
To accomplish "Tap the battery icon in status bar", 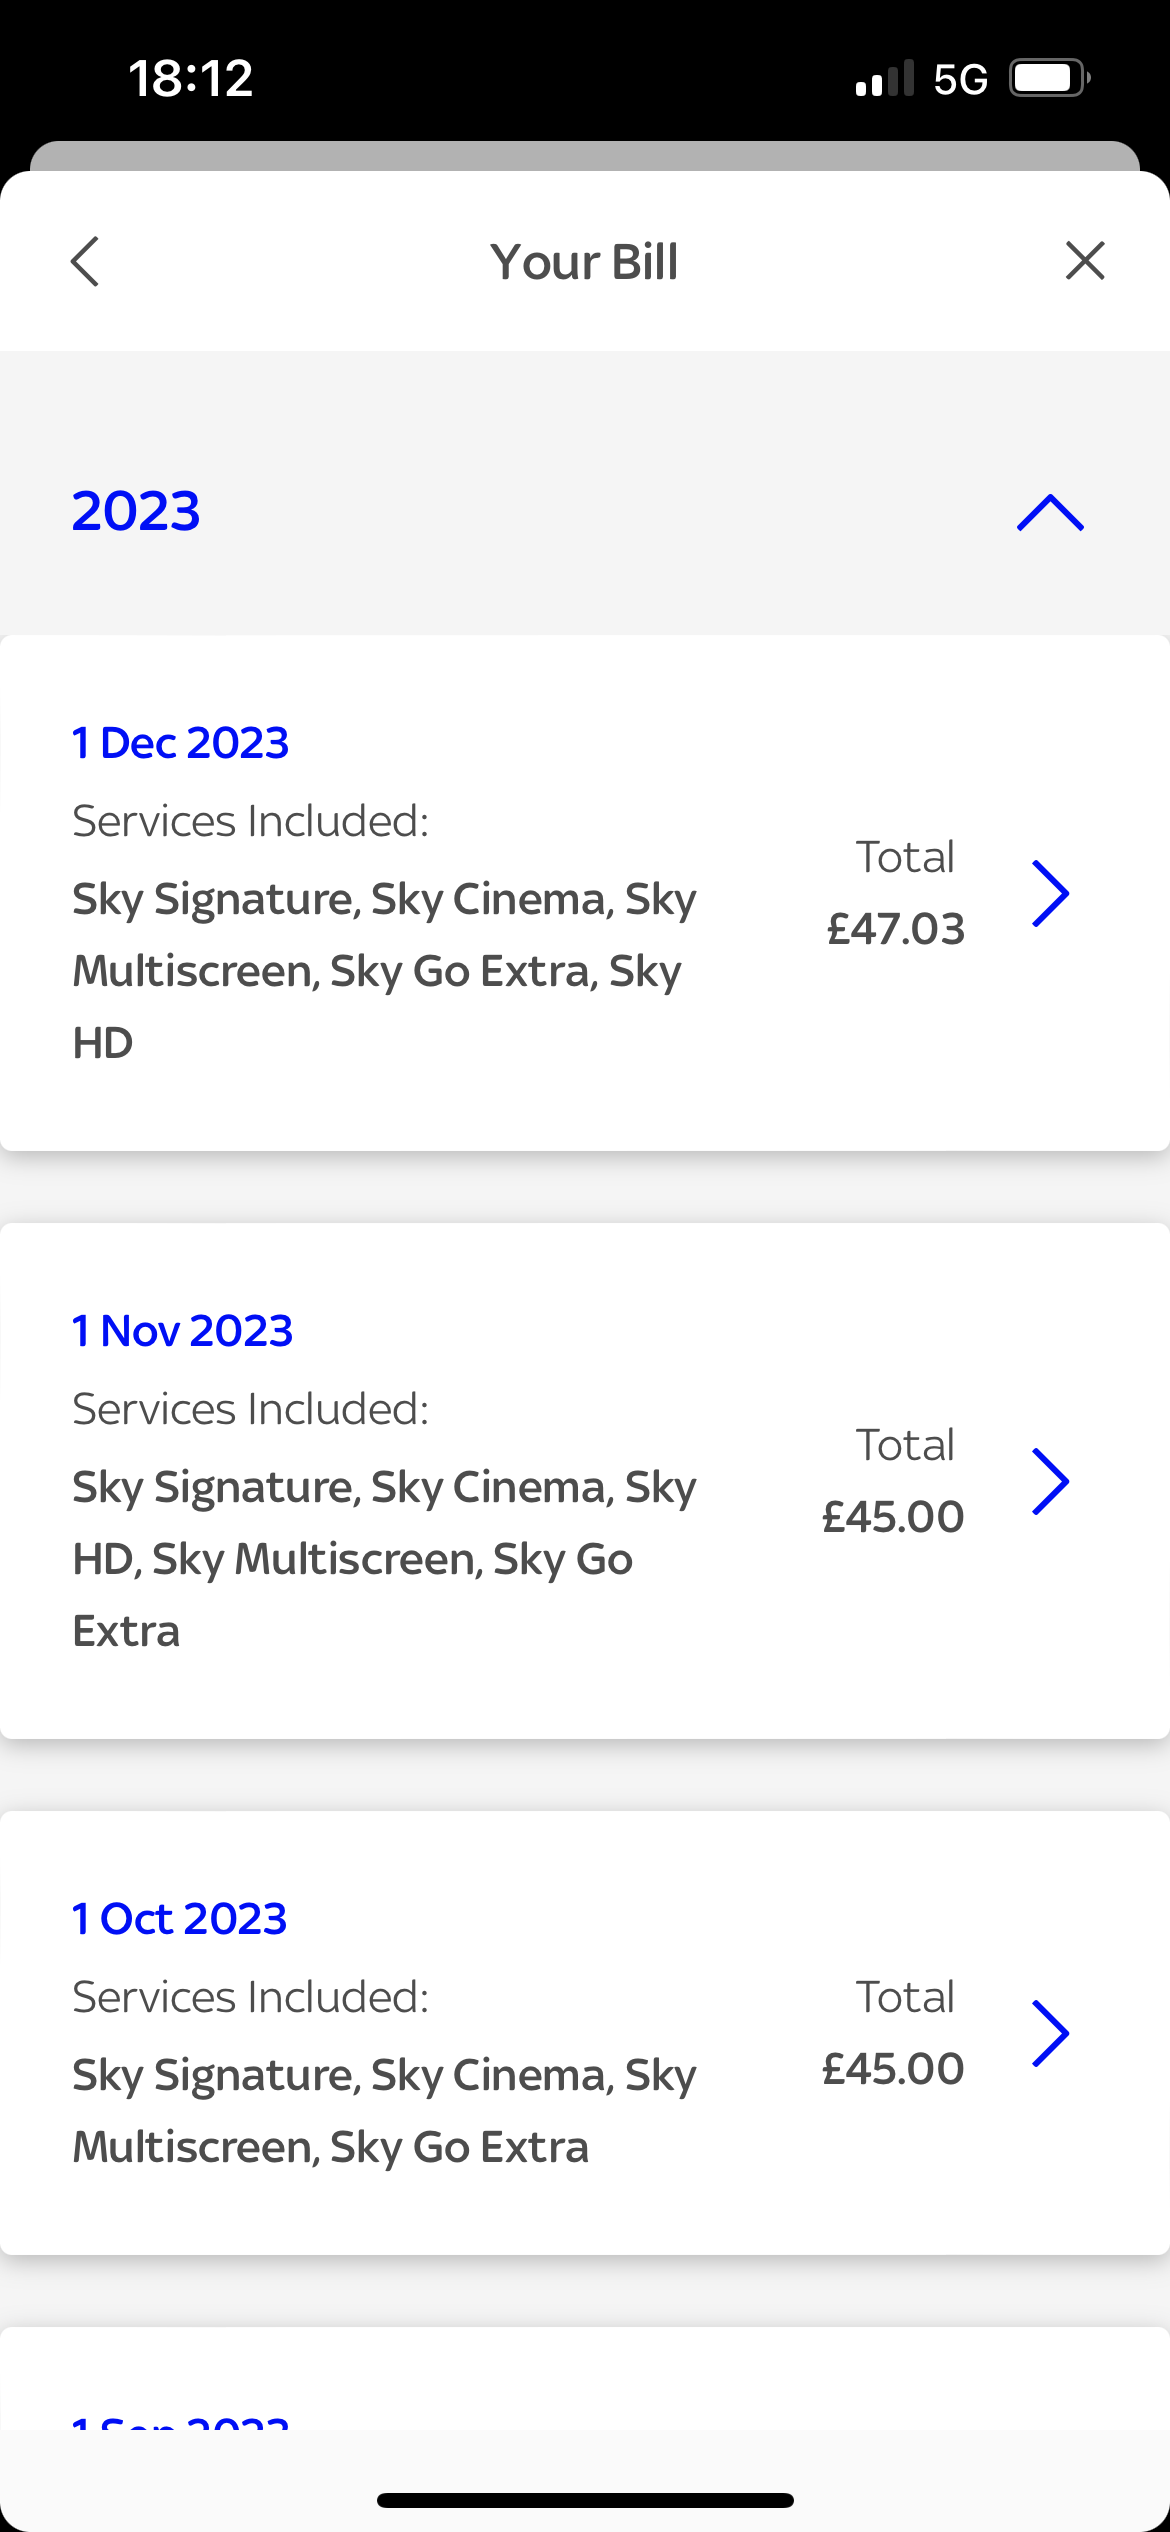I will click(x=1050, y=78).
